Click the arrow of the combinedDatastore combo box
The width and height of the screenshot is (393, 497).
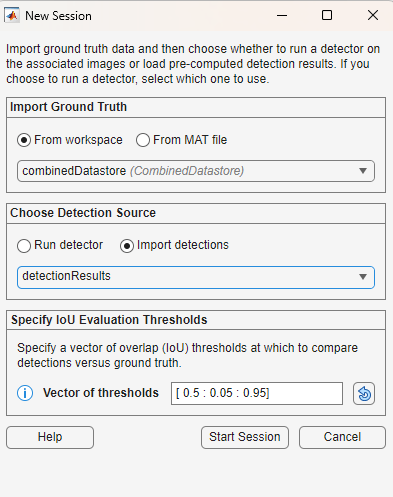363,171
